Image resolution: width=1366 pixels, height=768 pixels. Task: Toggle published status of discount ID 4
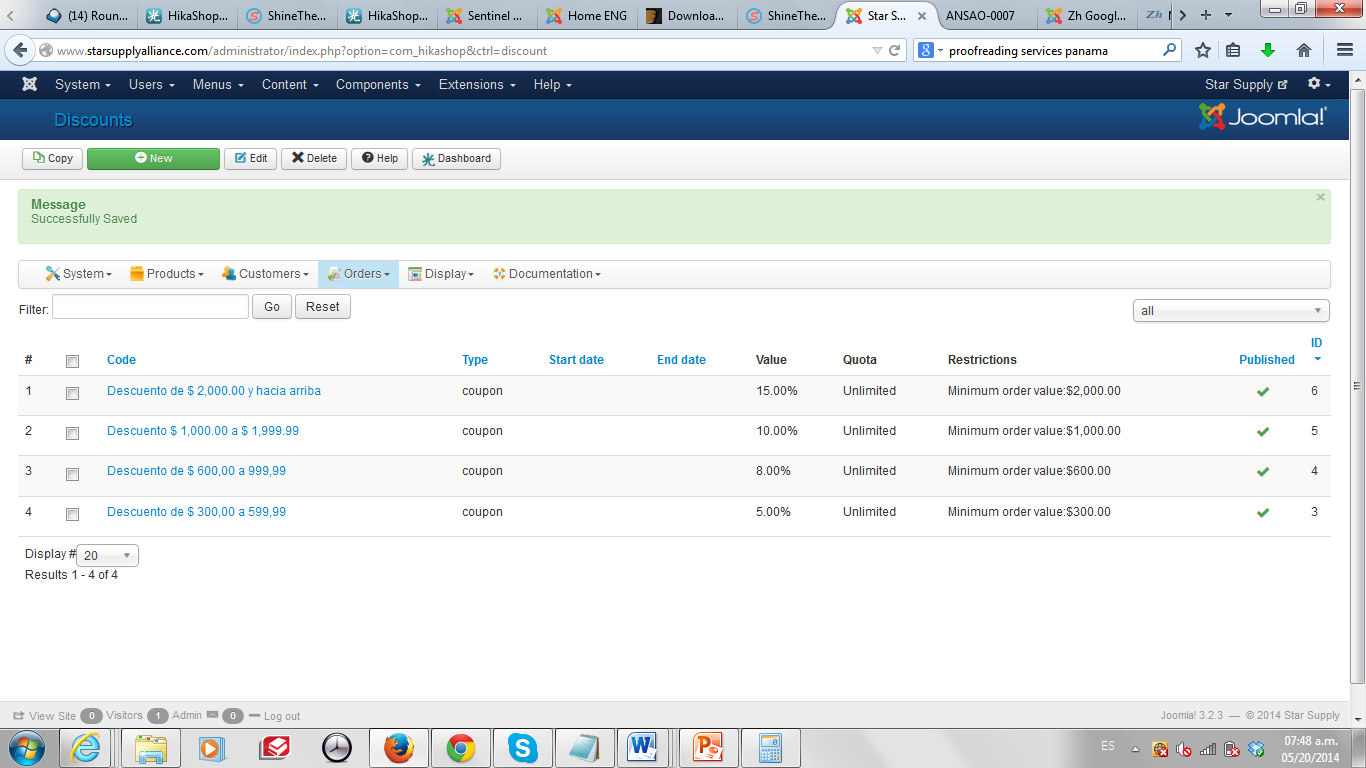tap(1263, 472)
